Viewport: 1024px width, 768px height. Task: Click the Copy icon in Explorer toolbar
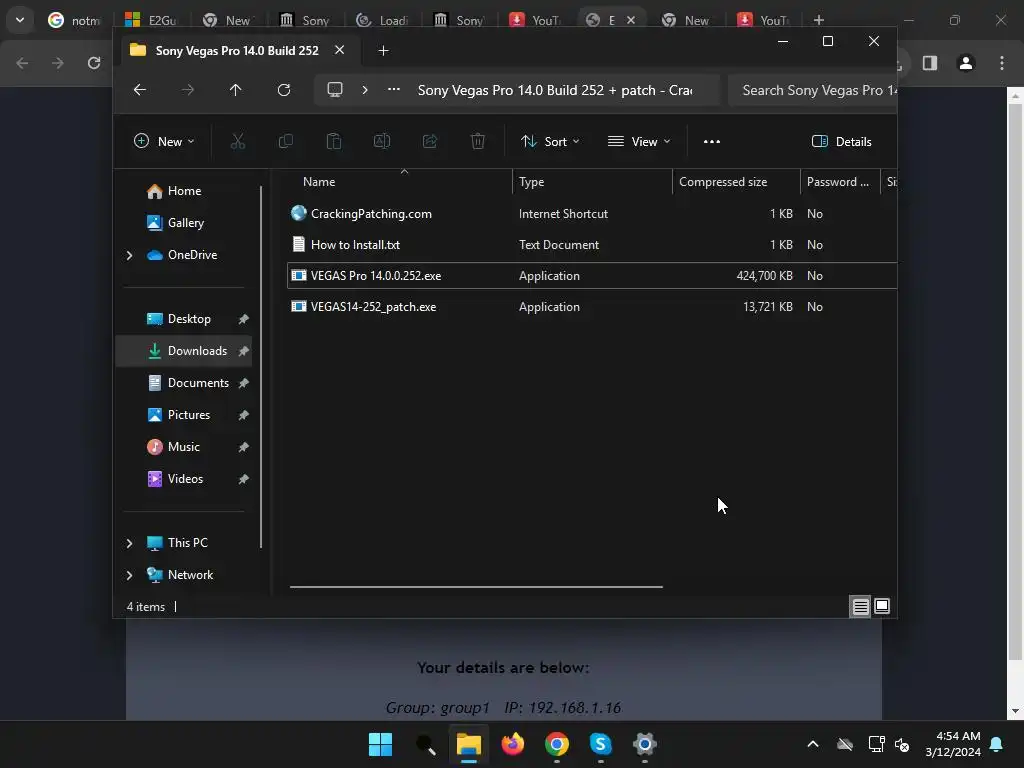pos(285,141)
